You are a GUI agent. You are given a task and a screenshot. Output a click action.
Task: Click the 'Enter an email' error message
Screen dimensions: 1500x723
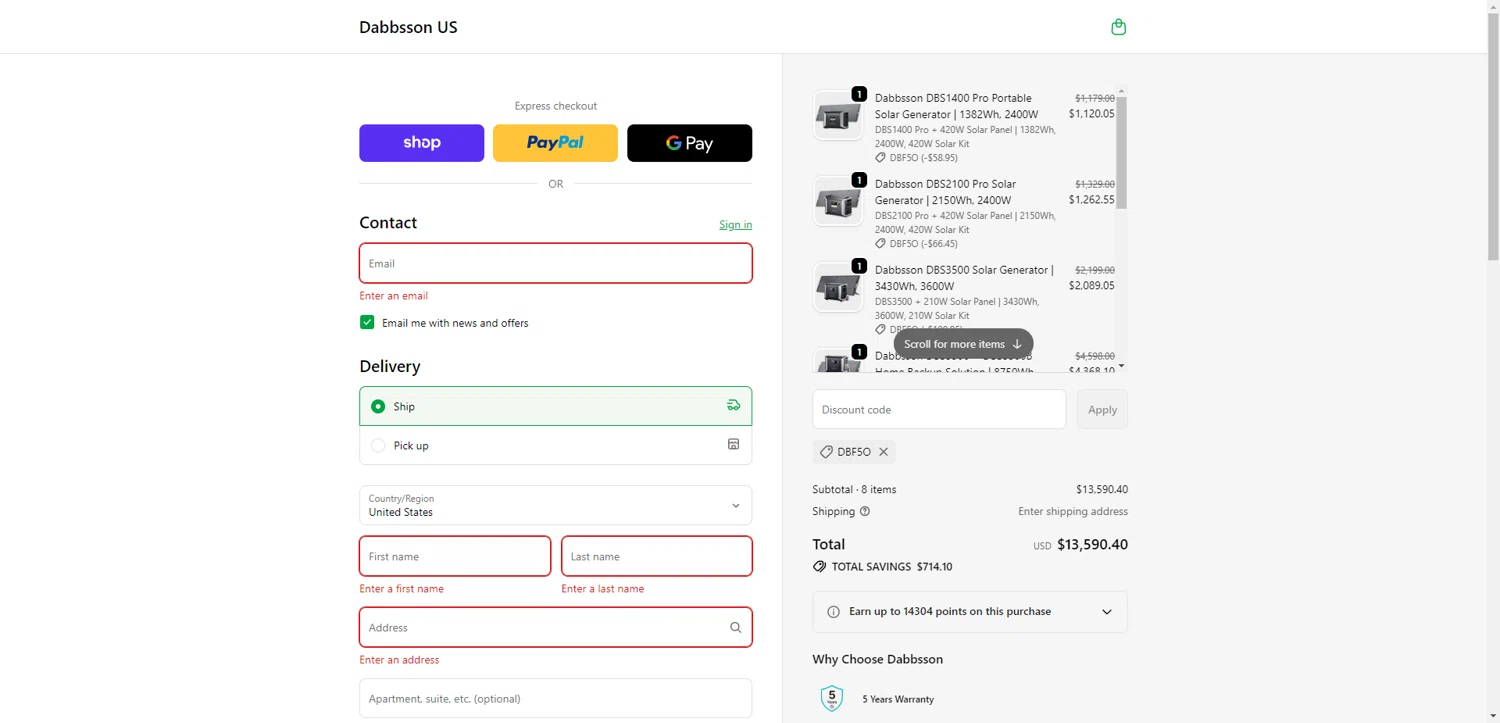click(x=394, y=296)
